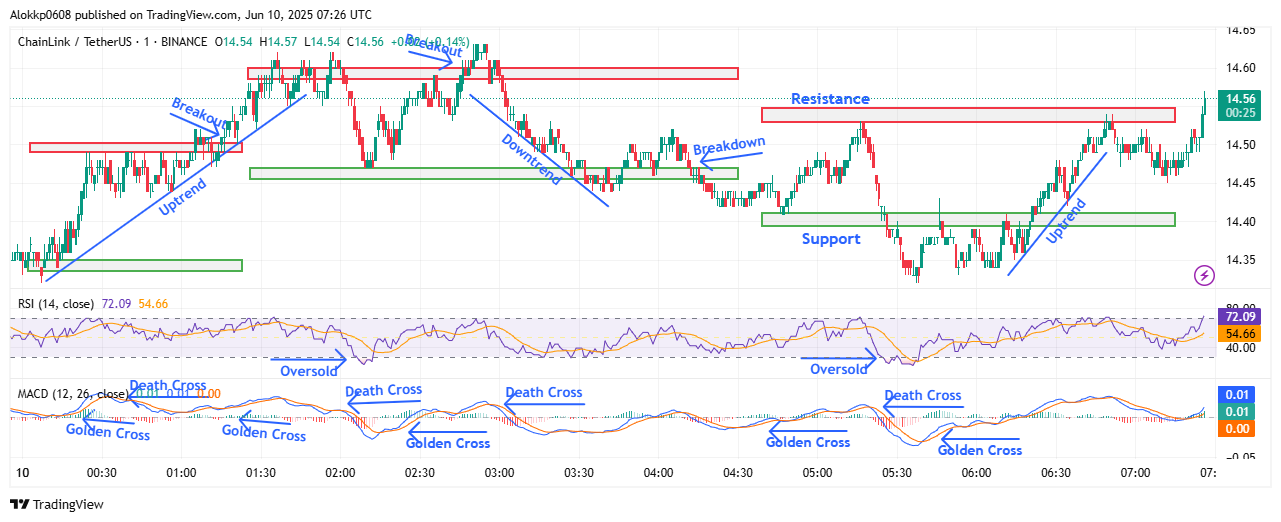
Task: Click the 01:30 time axis label
Action: click(261, 473)
